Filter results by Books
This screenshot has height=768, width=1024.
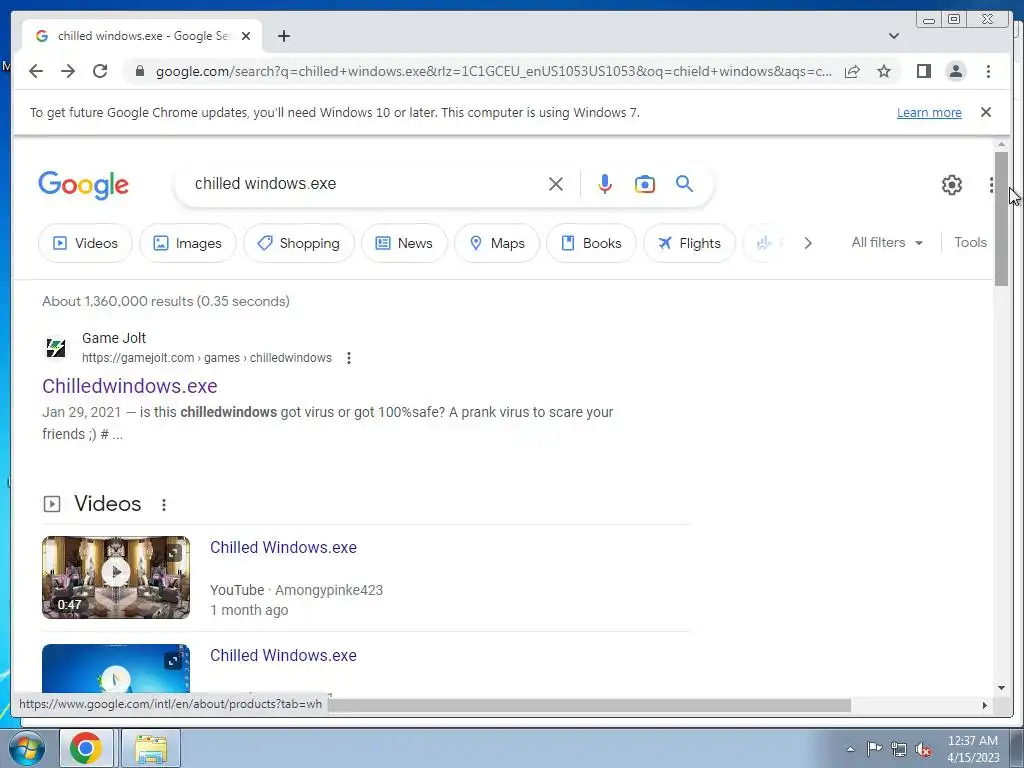591,243
